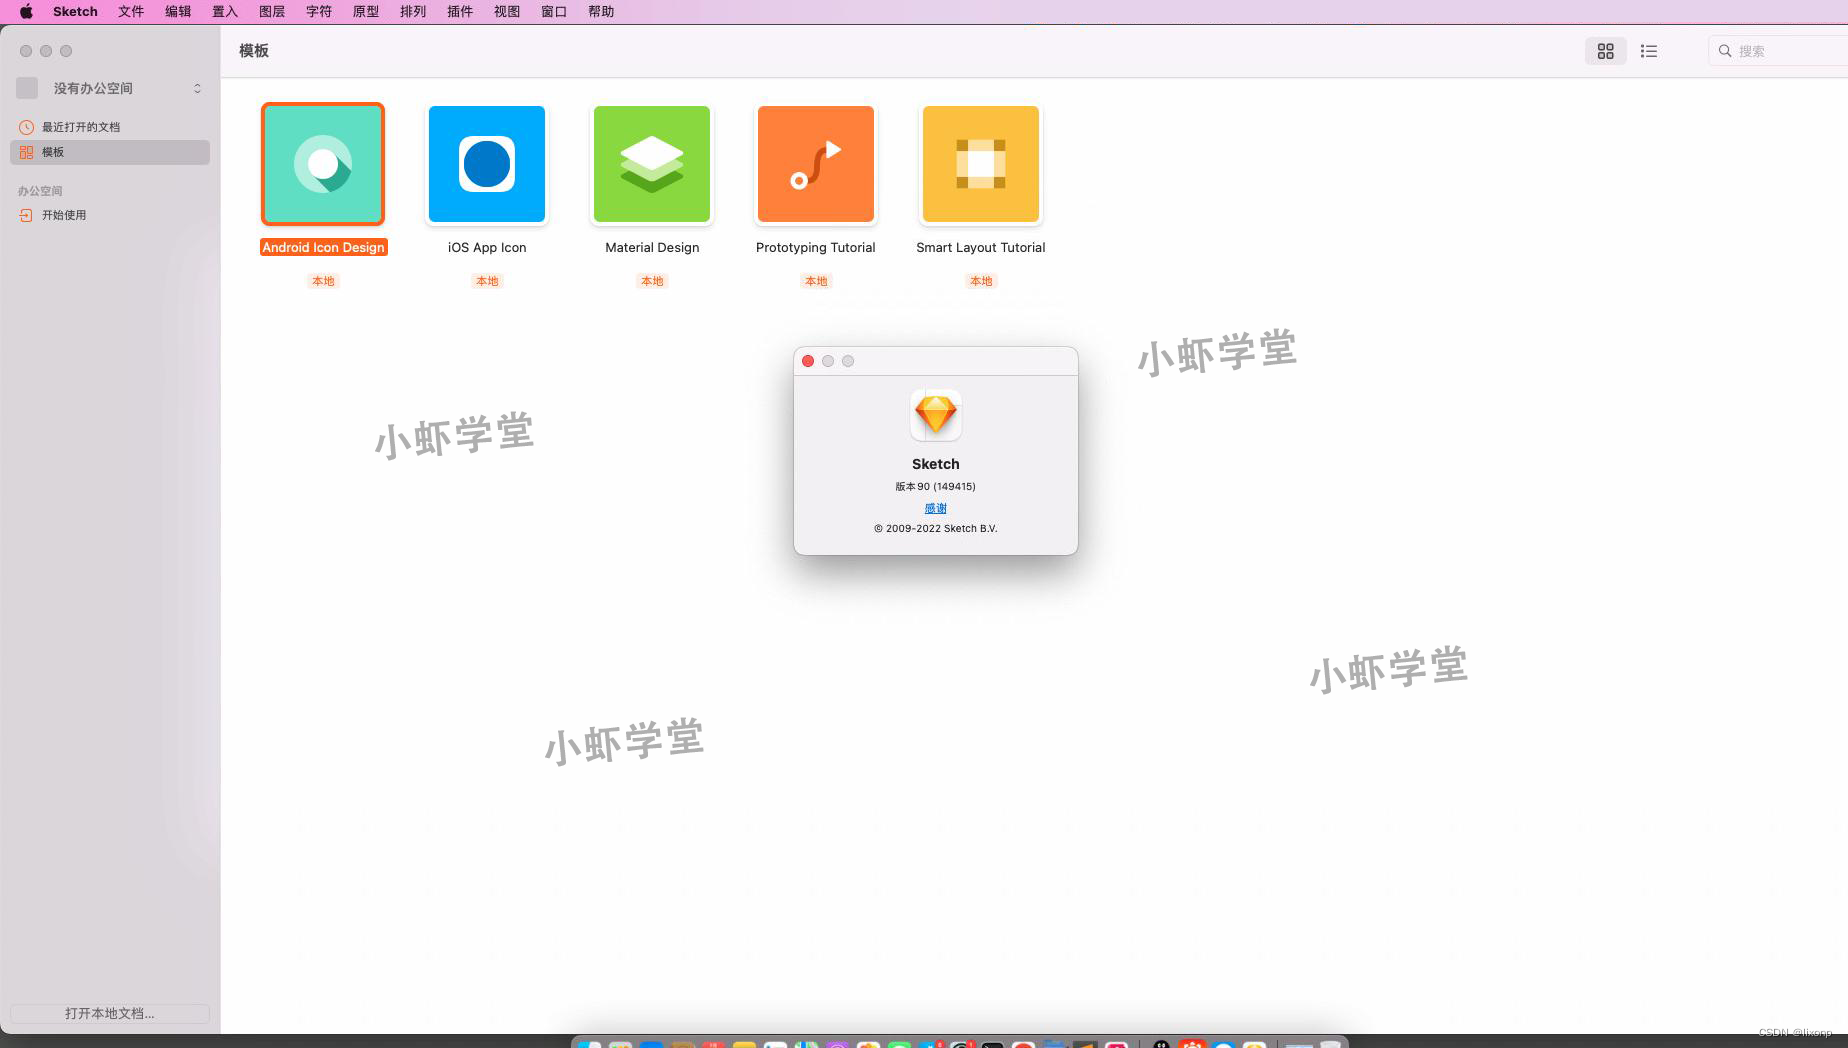Switch to grid view
Viewport: 1848px width, 1048px height.
tap(1606, 51)
